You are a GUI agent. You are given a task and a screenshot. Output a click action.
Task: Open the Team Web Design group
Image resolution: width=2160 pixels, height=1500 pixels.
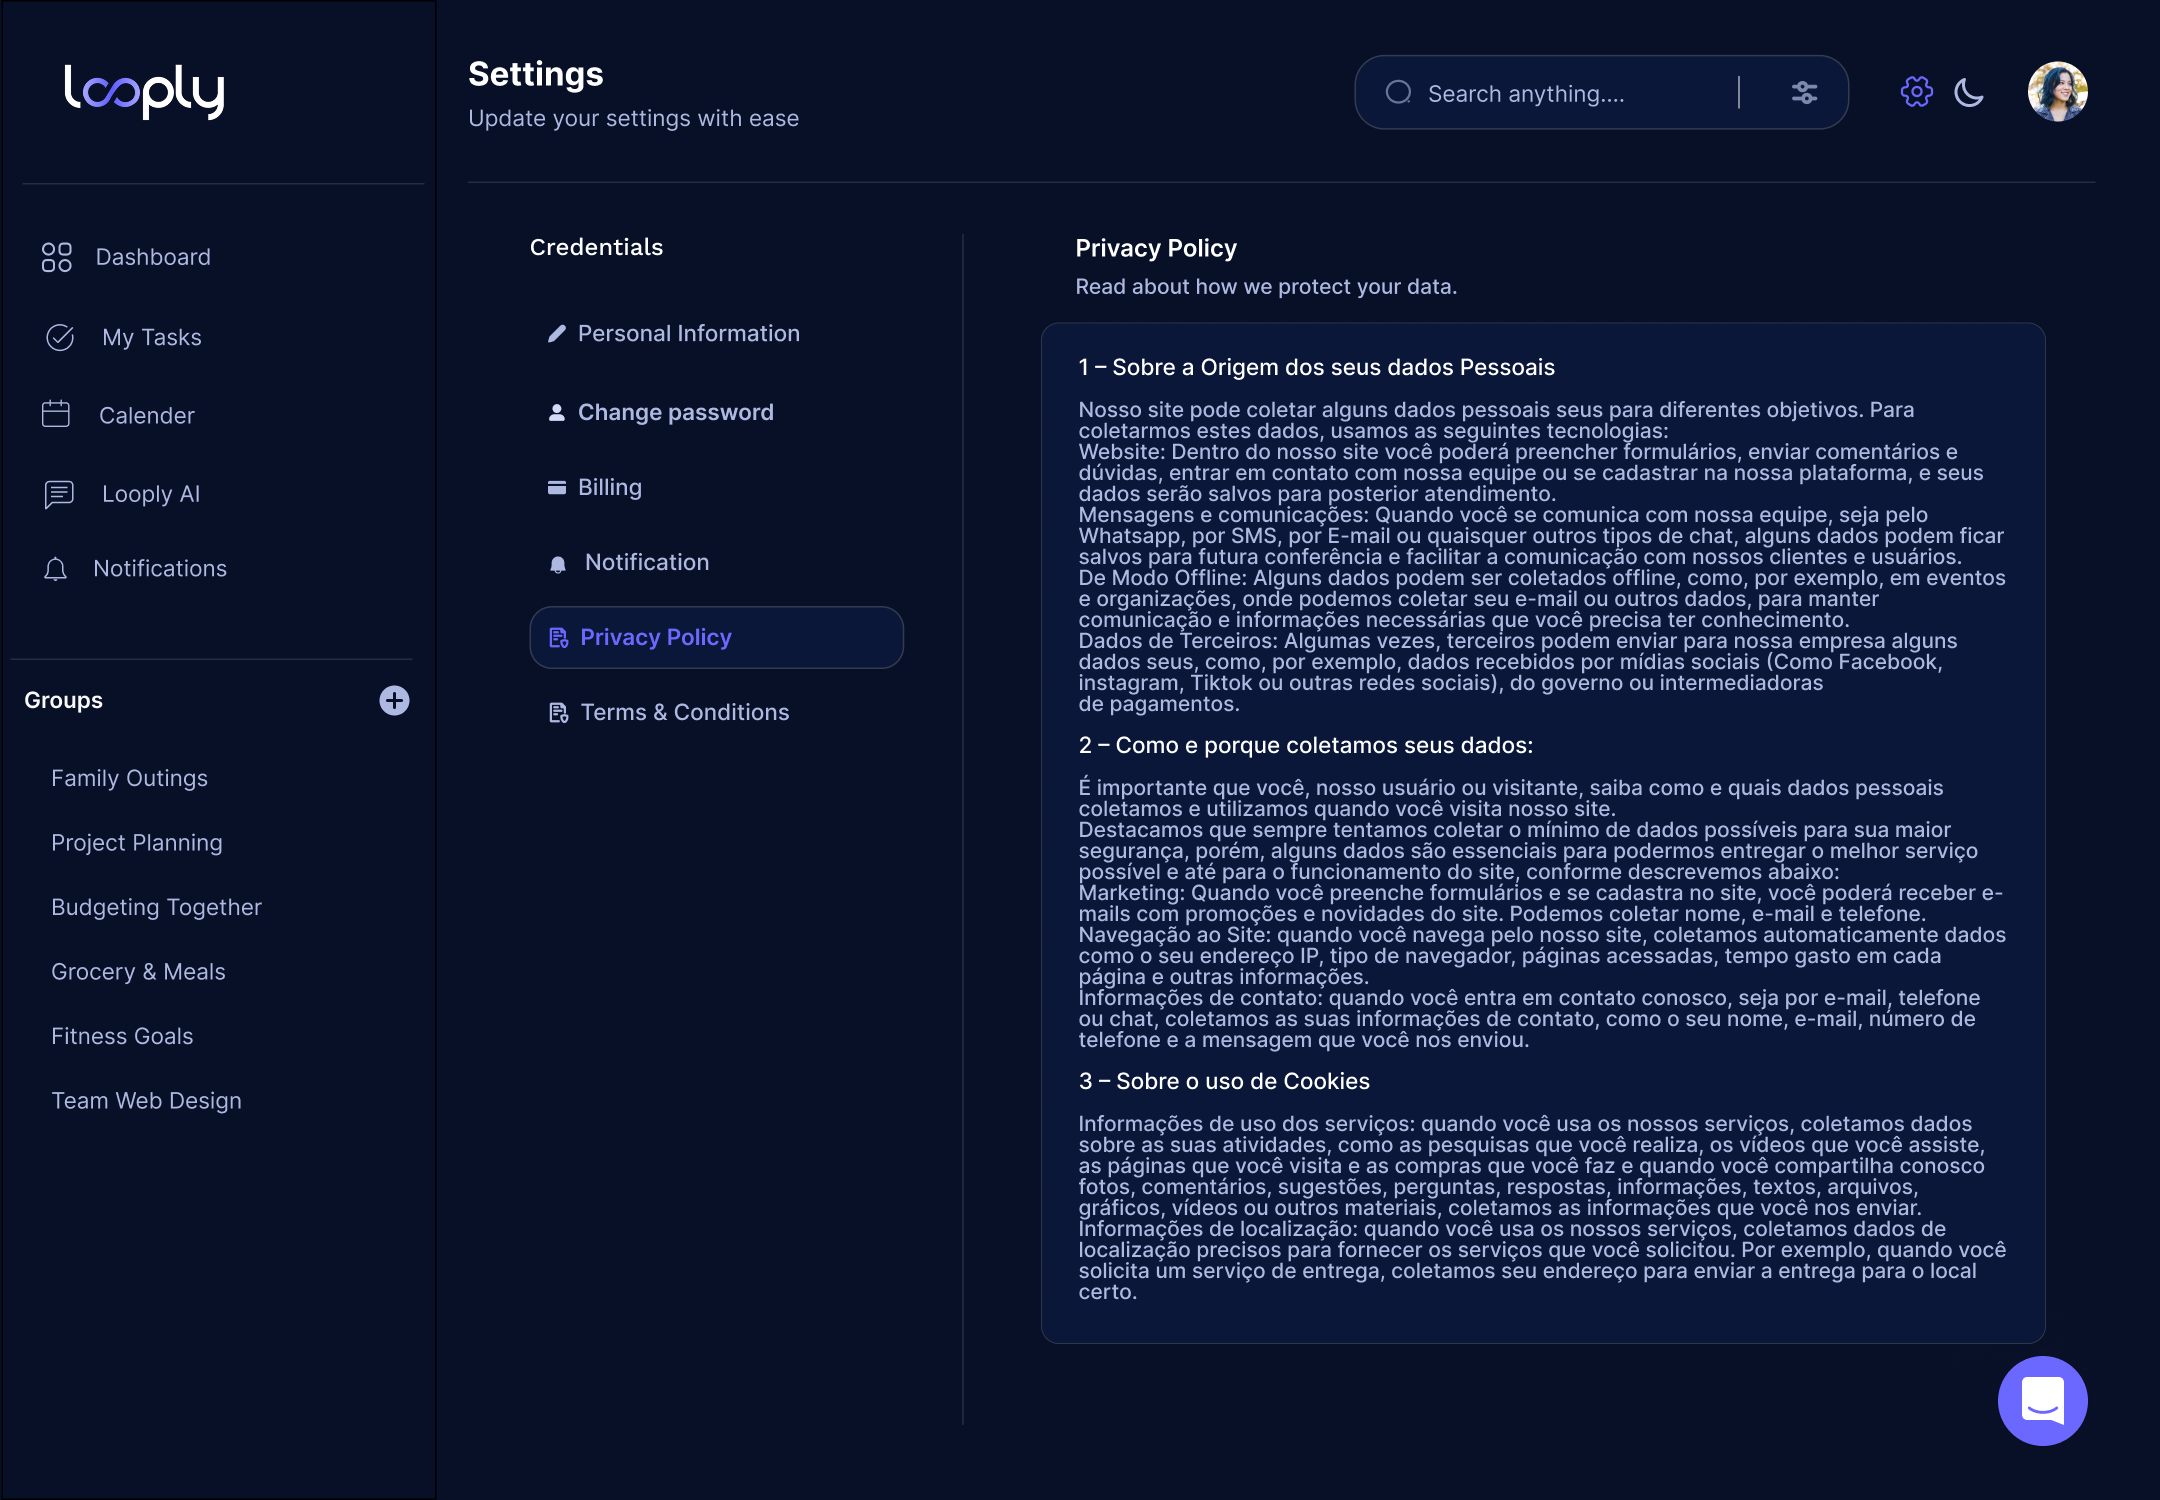pyautogui.click(x=147, y=1100)
